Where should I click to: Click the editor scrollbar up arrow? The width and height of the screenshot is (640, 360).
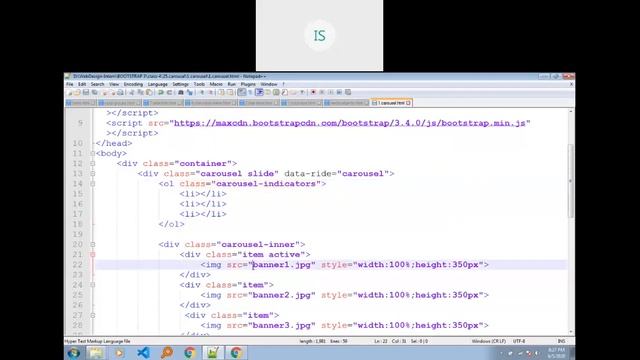(571, 112)
